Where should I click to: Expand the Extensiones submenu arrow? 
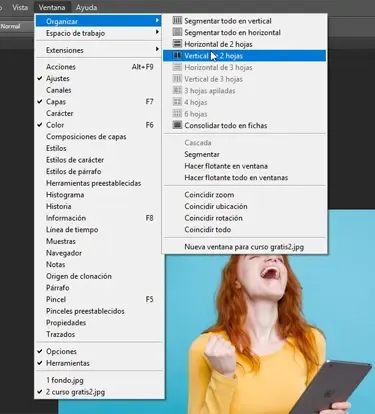[157, 49]
